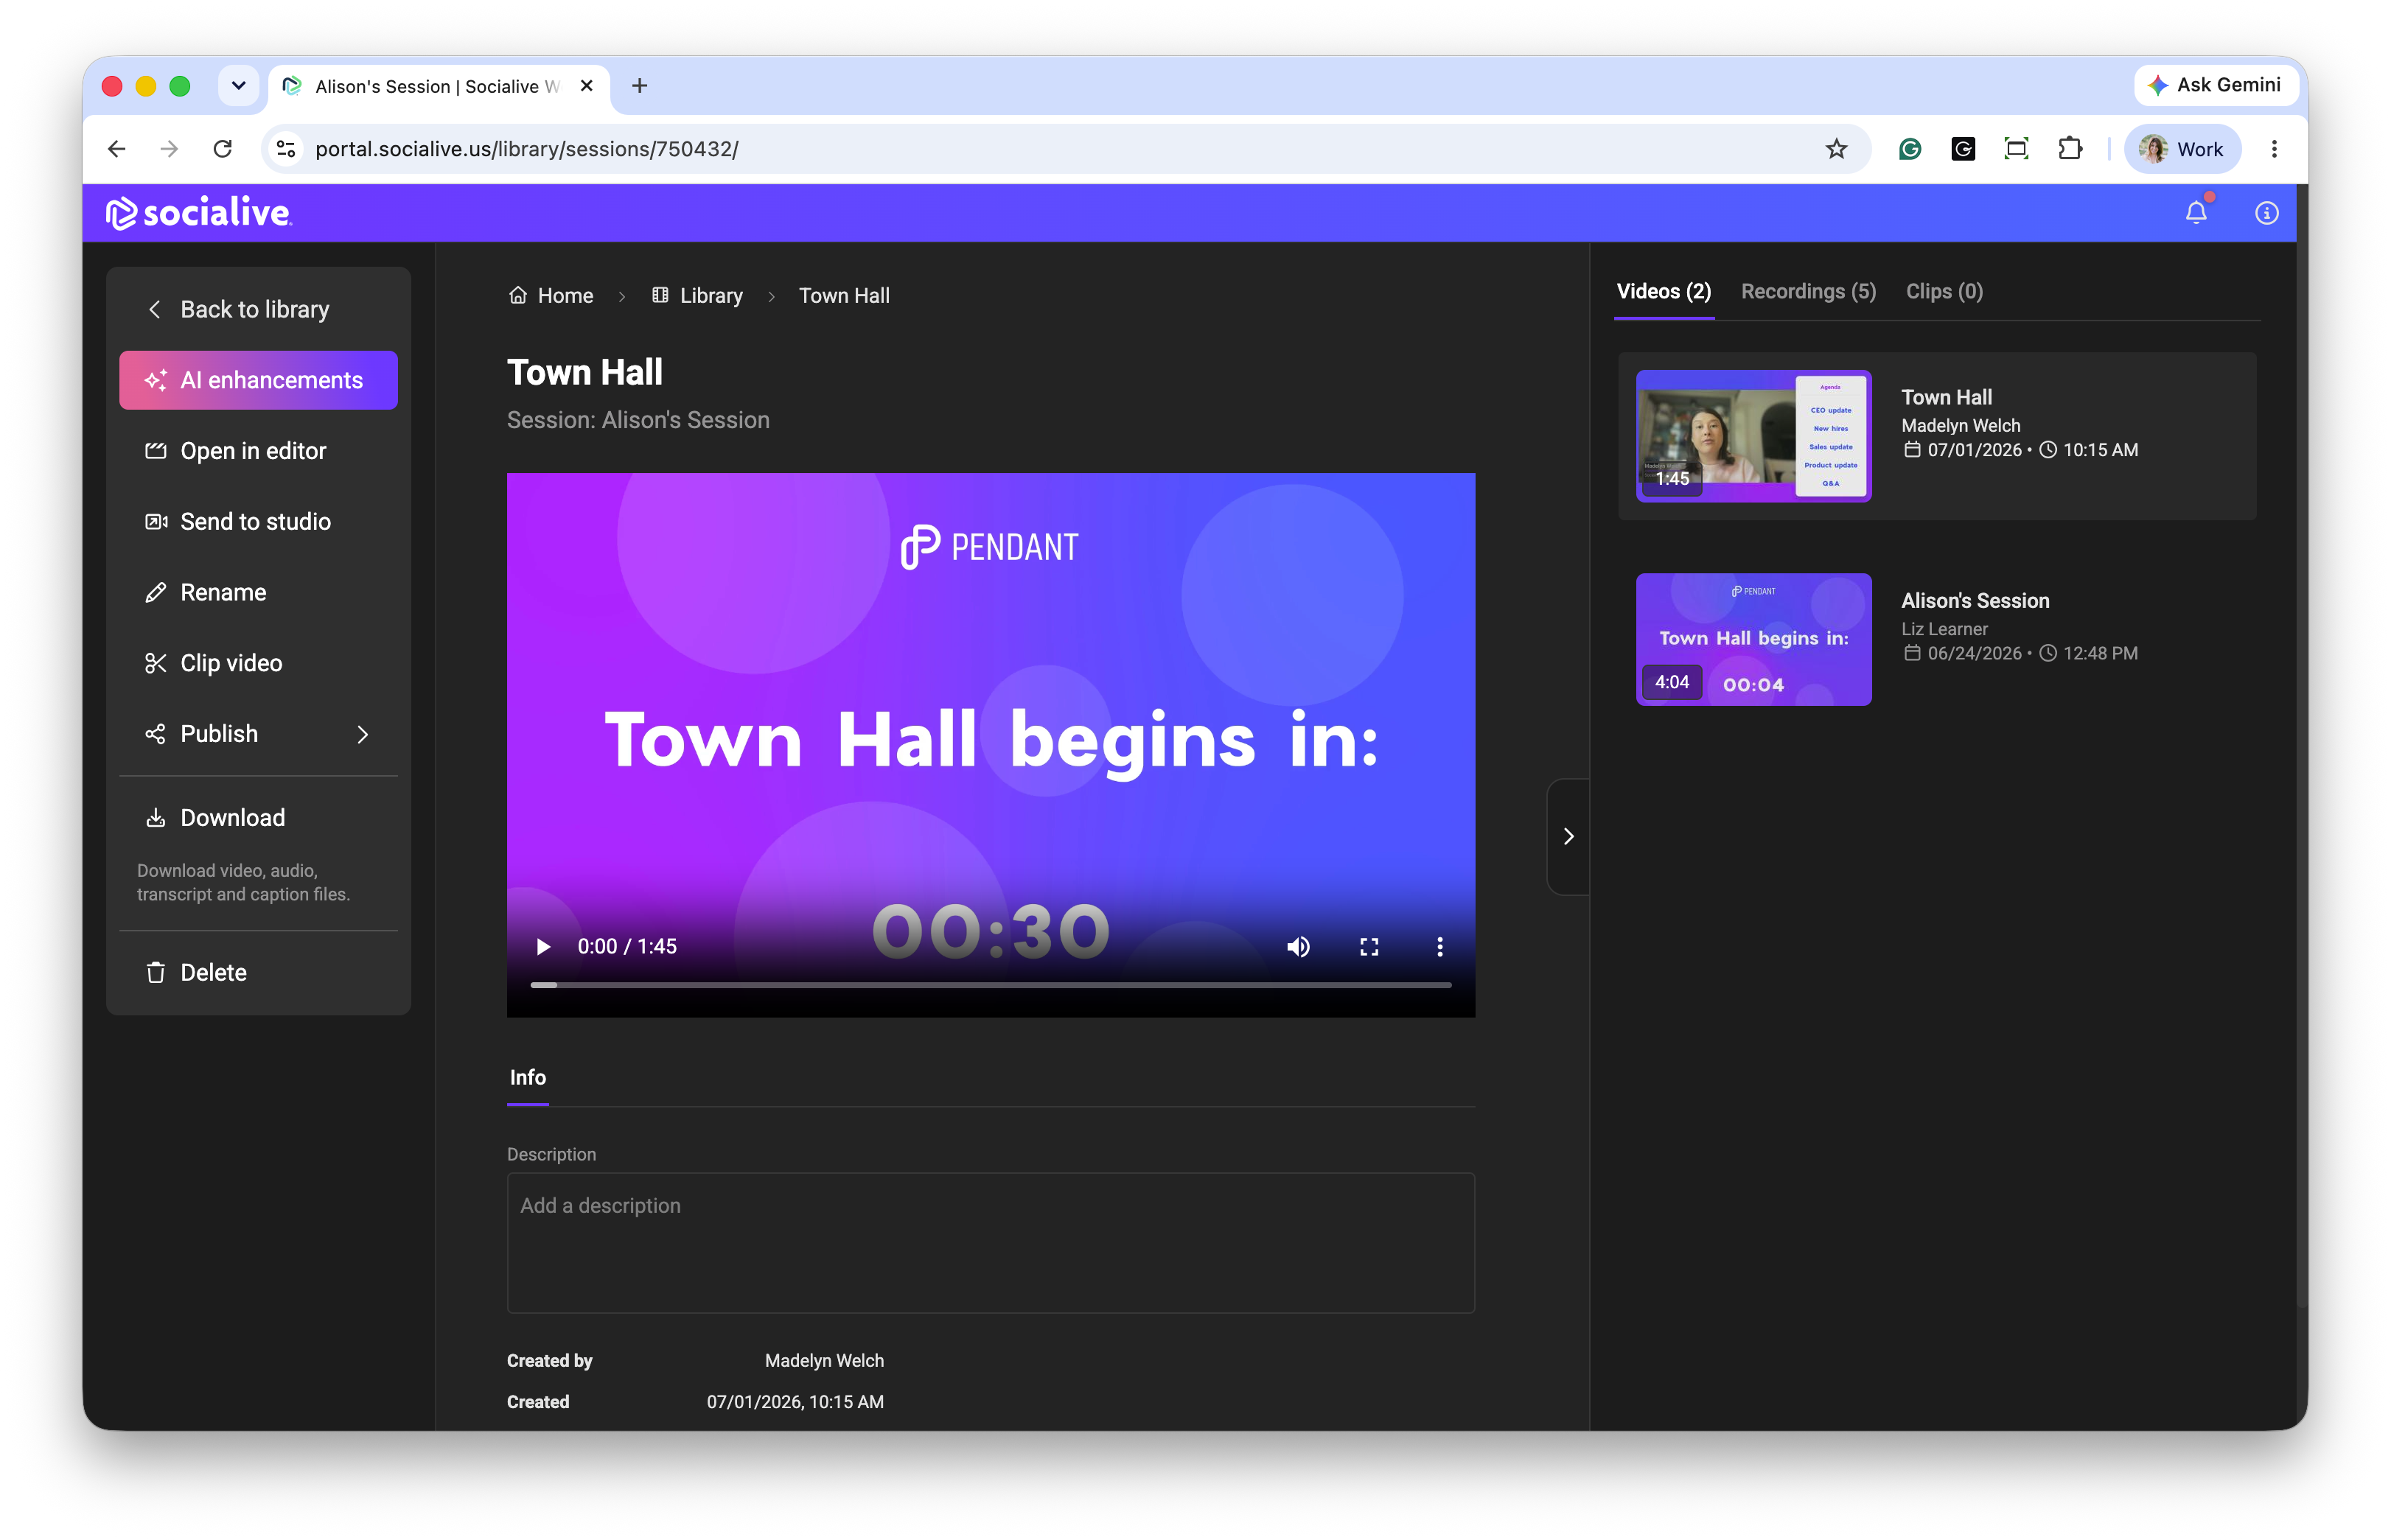This screenshot has width=2391, height=1540.
Task: Select Send to studio
Action: (x=258, y=522)
